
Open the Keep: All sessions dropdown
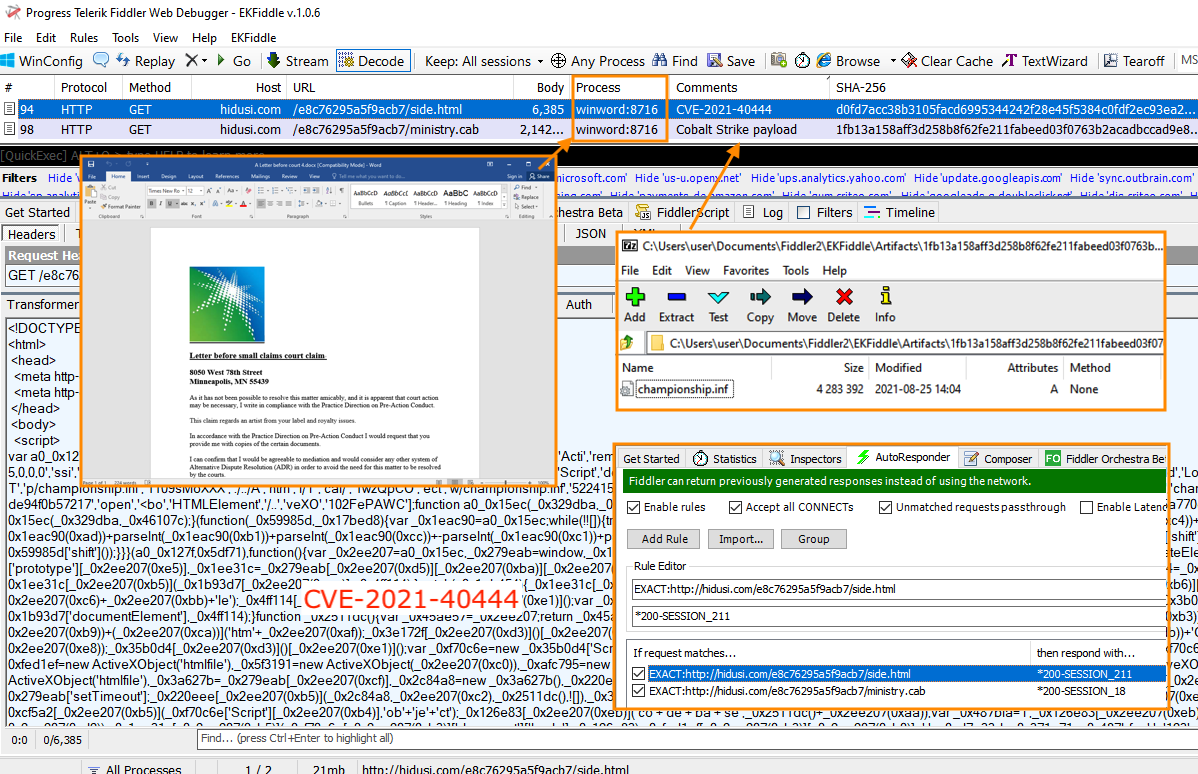coord(484,61)
